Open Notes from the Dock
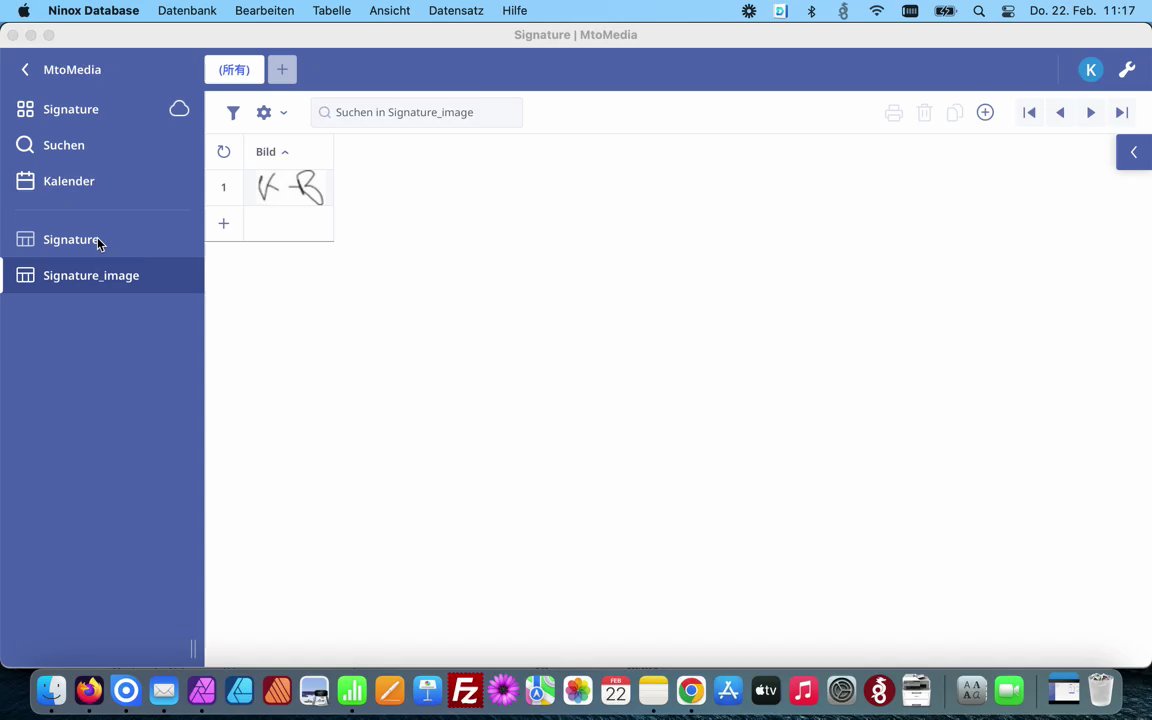Viewport: 1152px width, 720px height. [653, 691]
